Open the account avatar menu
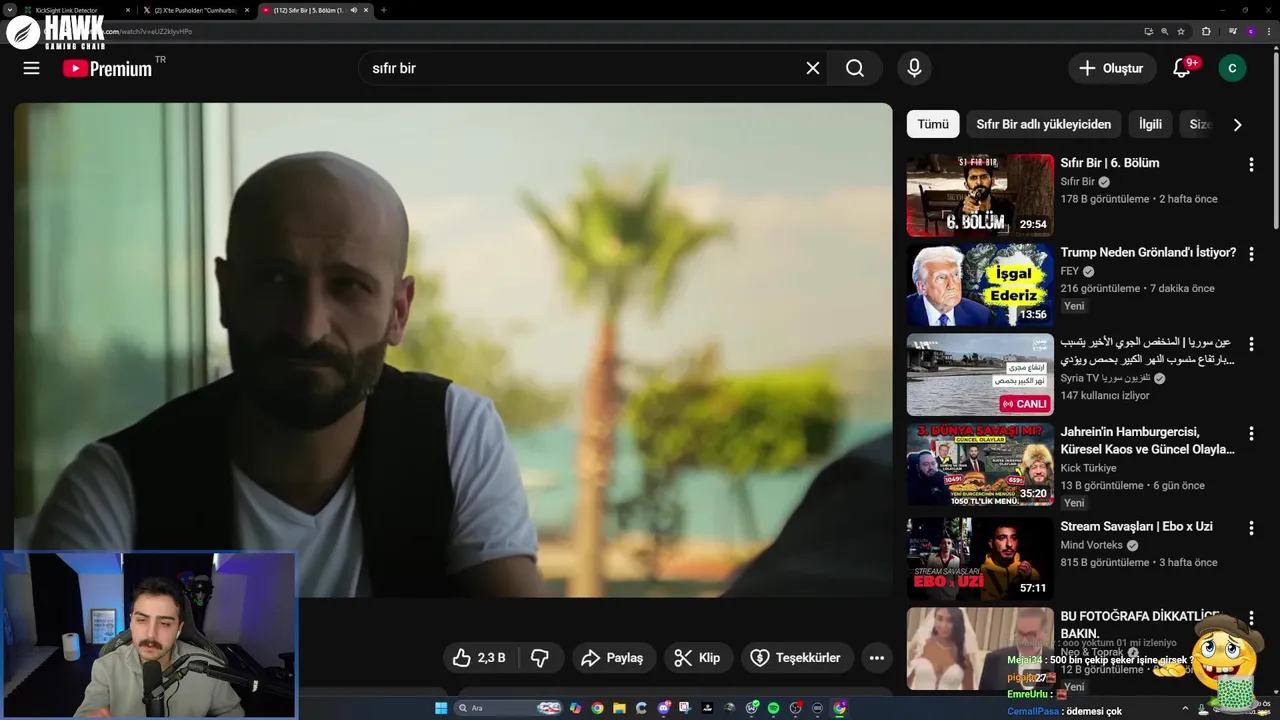The image size is (1280, 720). tap(1232, 68)
